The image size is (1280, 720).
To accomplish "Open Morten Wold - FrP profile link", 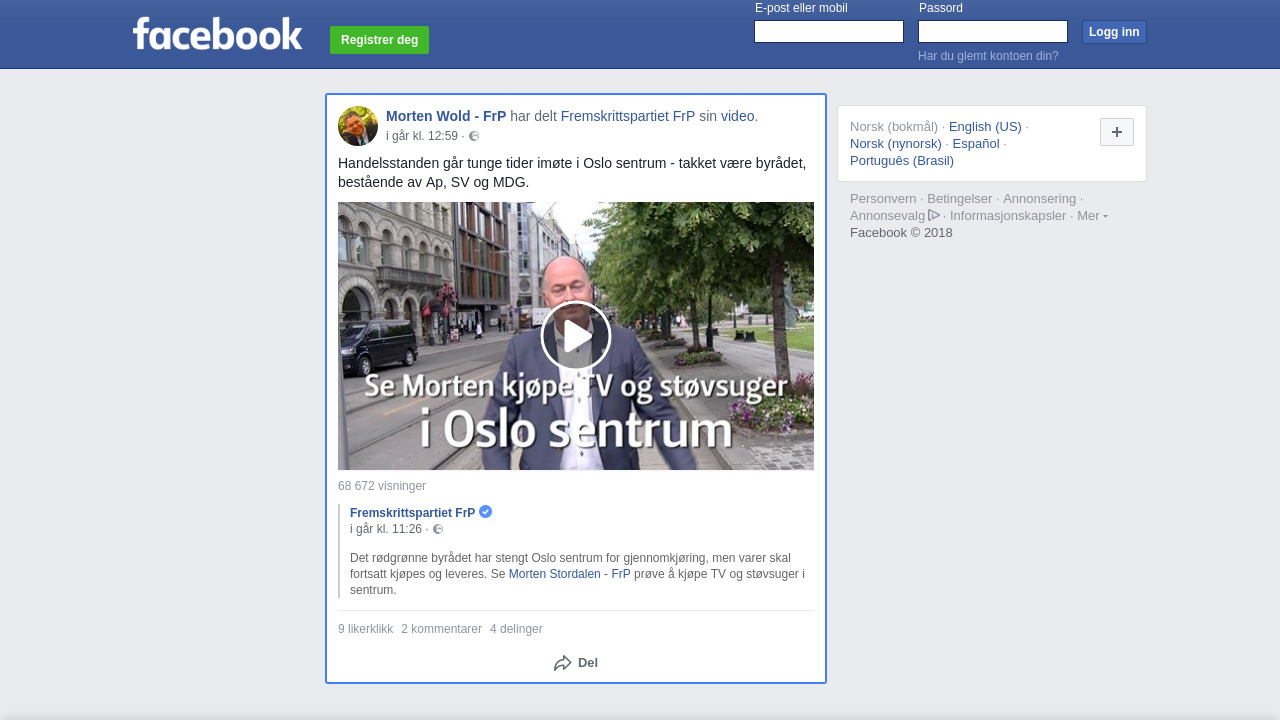I will click(x=446, y=116).
